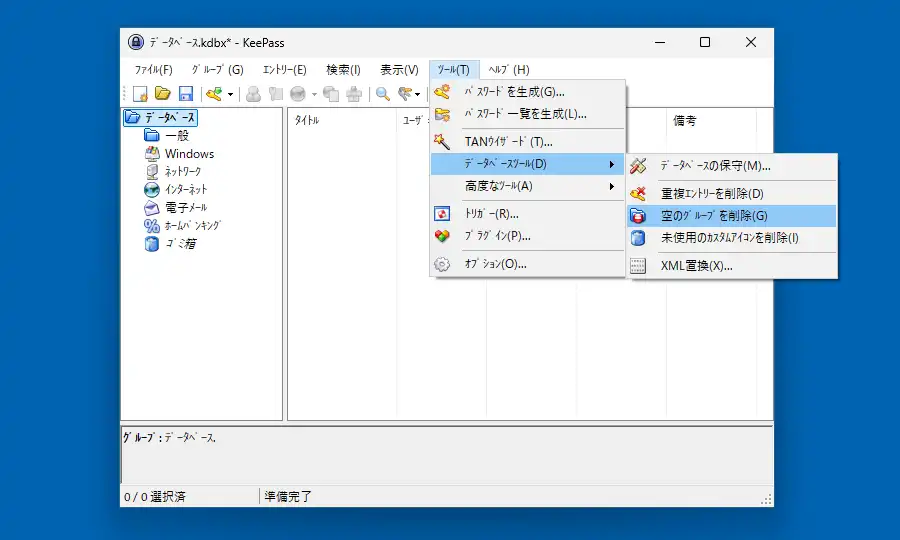Click the unused custom icons bin icon
Screen dimensions: 900x540
638,238
